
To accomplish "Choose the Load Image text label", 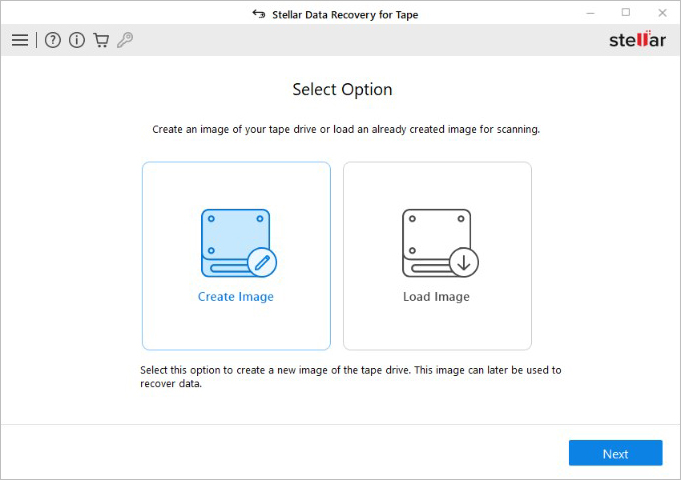I will (x=436, y=297).
